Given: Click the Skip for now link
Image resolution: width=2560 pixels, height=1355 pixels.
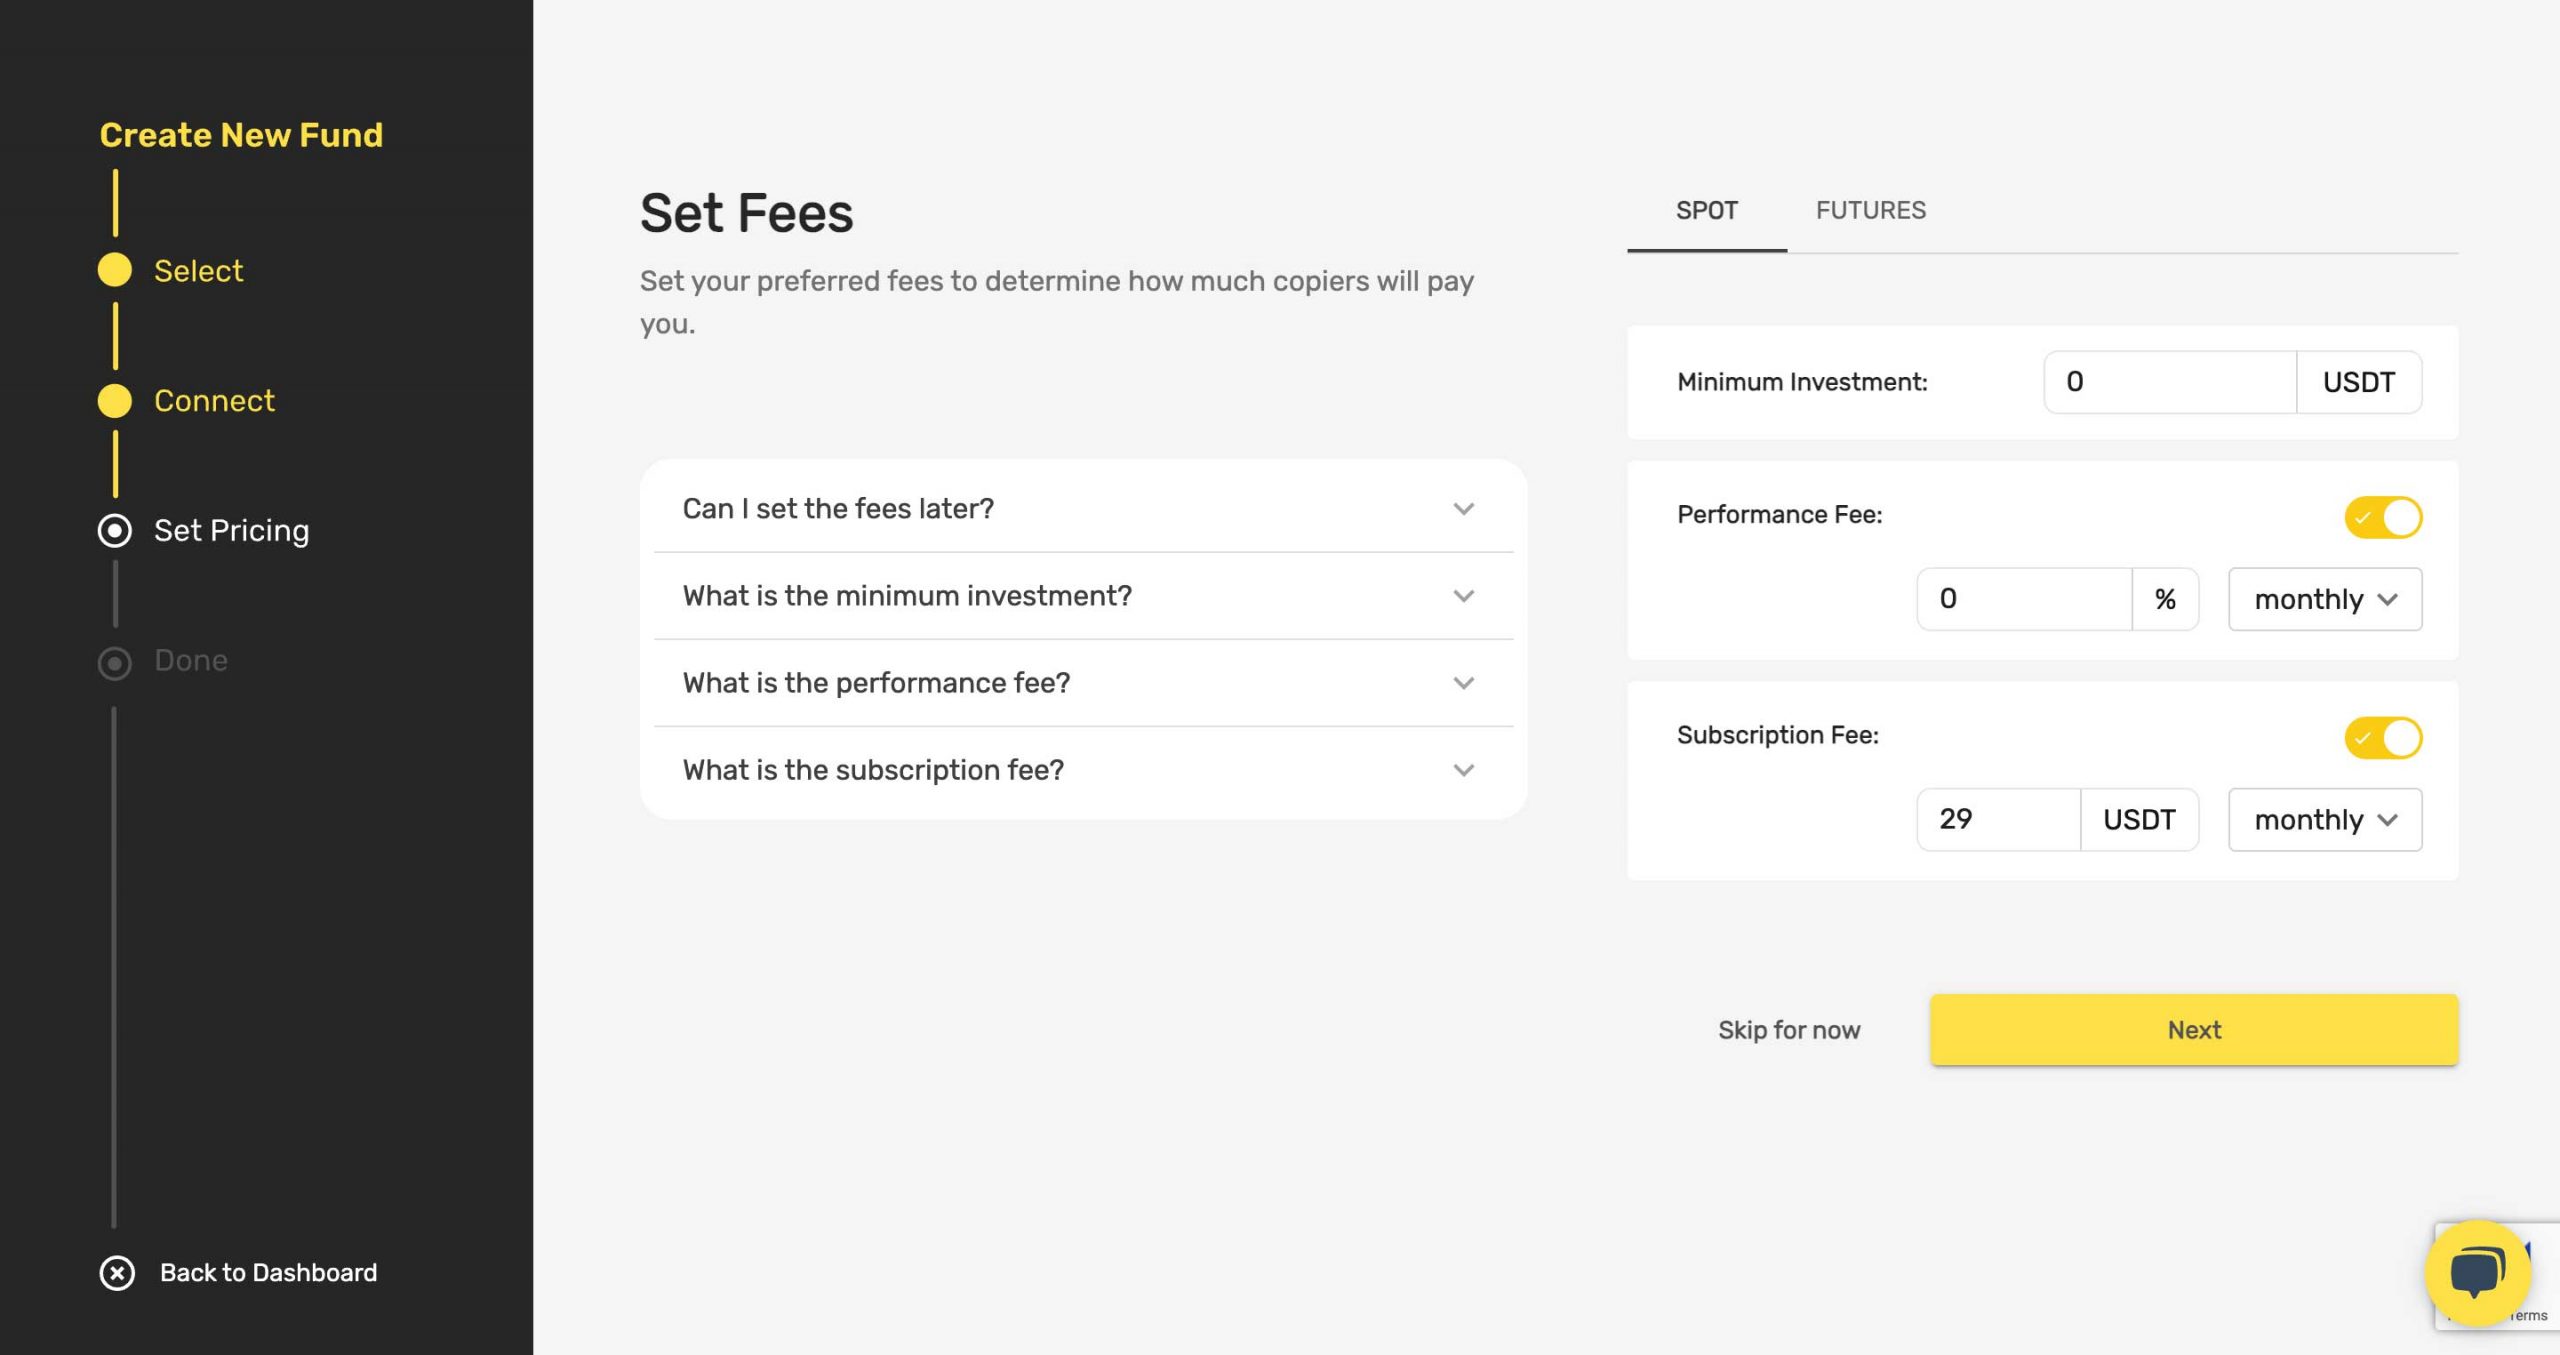Looking at the screenshot, I should point(1788,1030).
